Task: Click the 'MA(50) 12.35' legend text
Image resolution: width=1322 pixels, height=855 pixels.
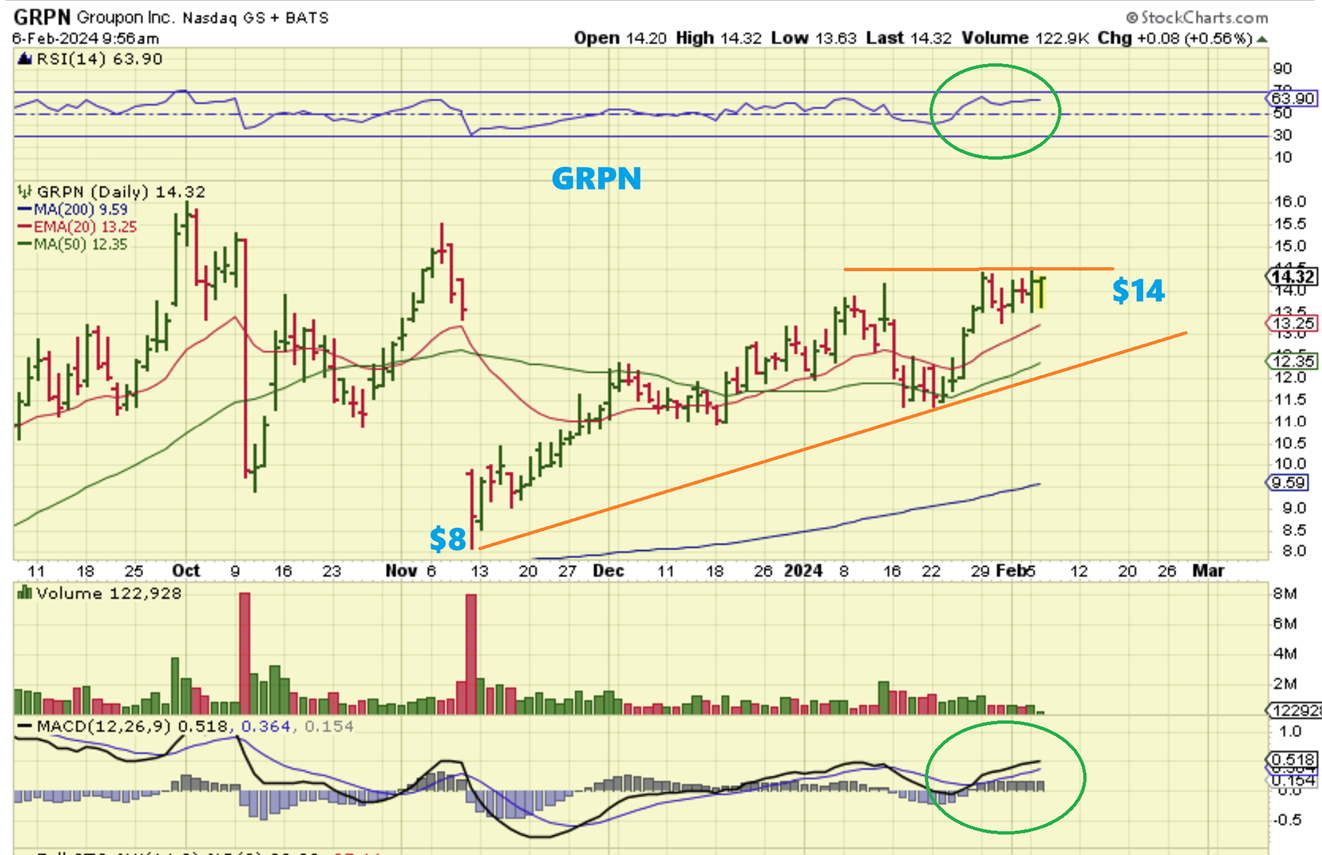Action: pos(81,244)
